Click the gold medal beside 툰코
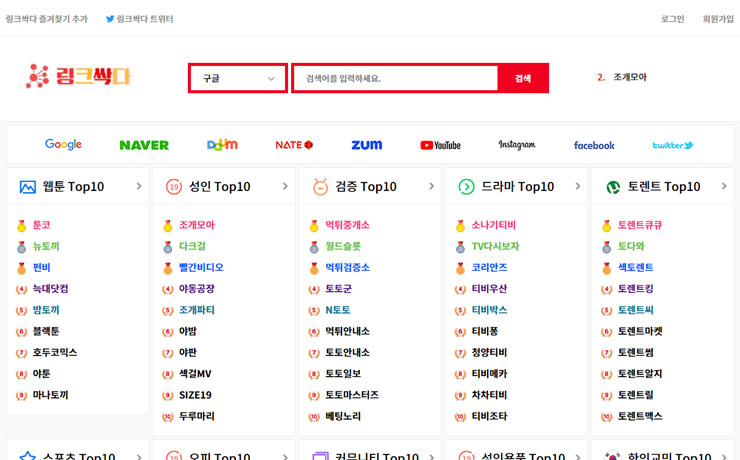The width and height of the screenshot is (740, 460). tap(21, 226)
